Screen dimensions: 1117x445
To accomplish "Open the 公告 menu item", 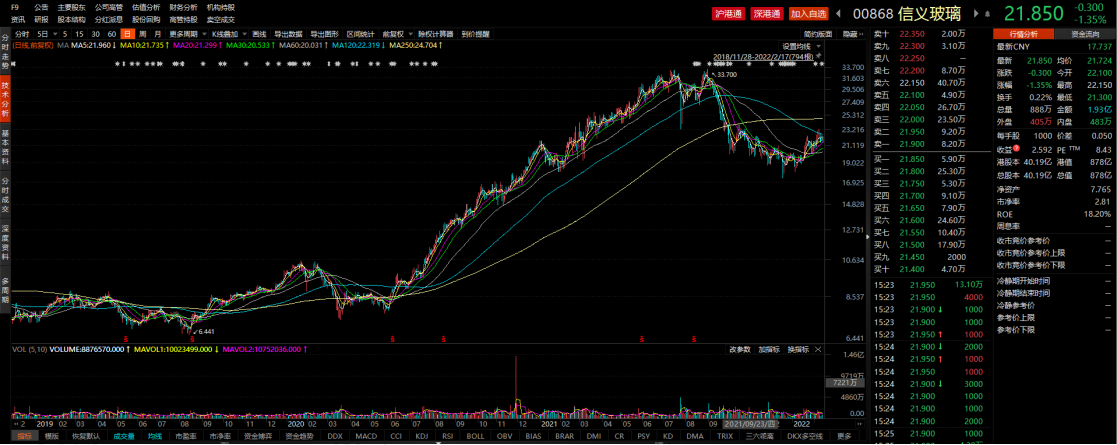I will (41, 7).
